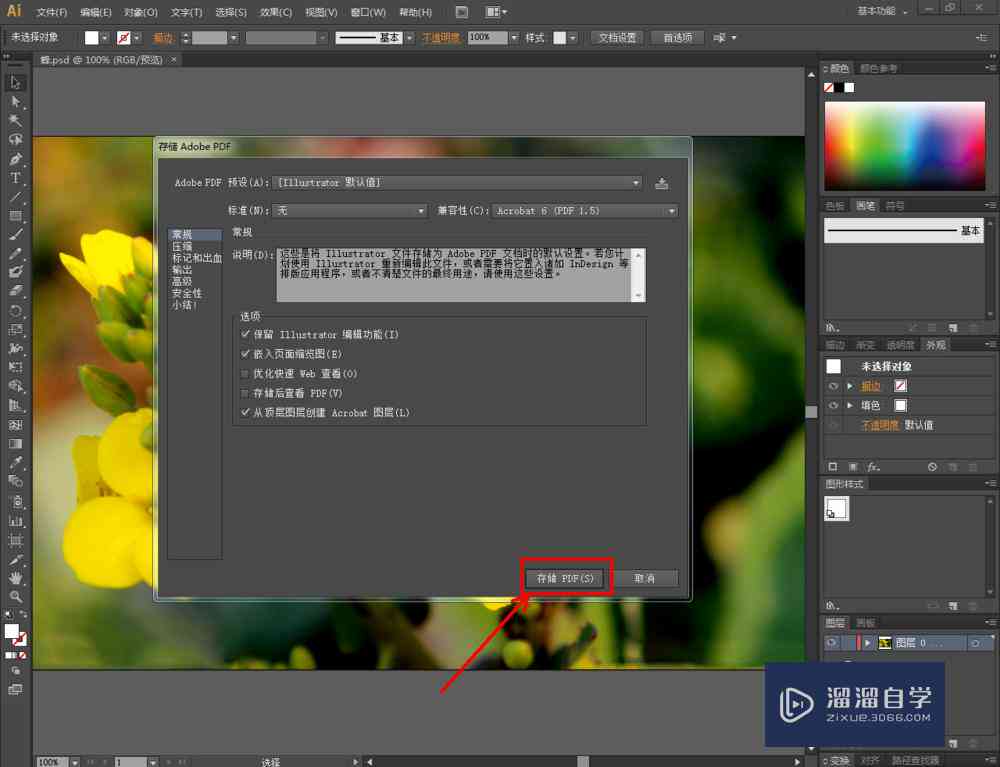
Task: Switch to the Brushes panel tab
Action: (x=865, y=205)
